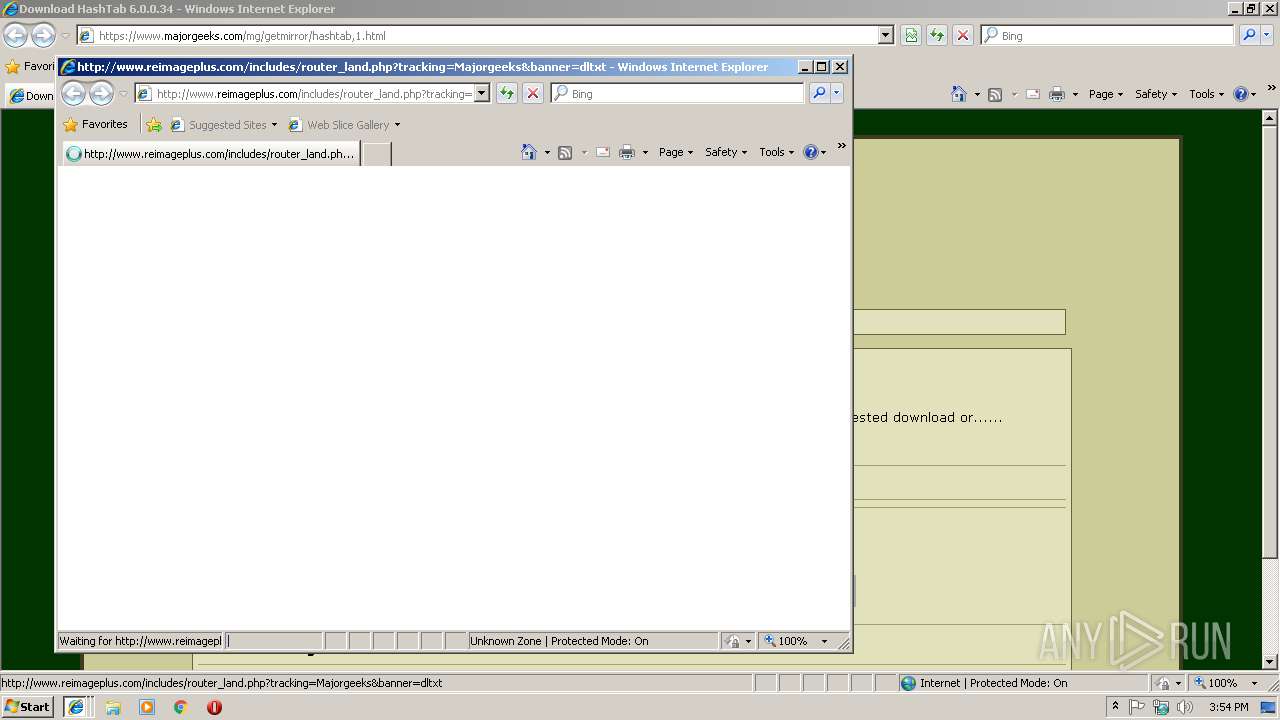Viewport: 1280px width, 720px height.
Task: Click clock showing 3:54 PM
Action: coord(1228,707)
